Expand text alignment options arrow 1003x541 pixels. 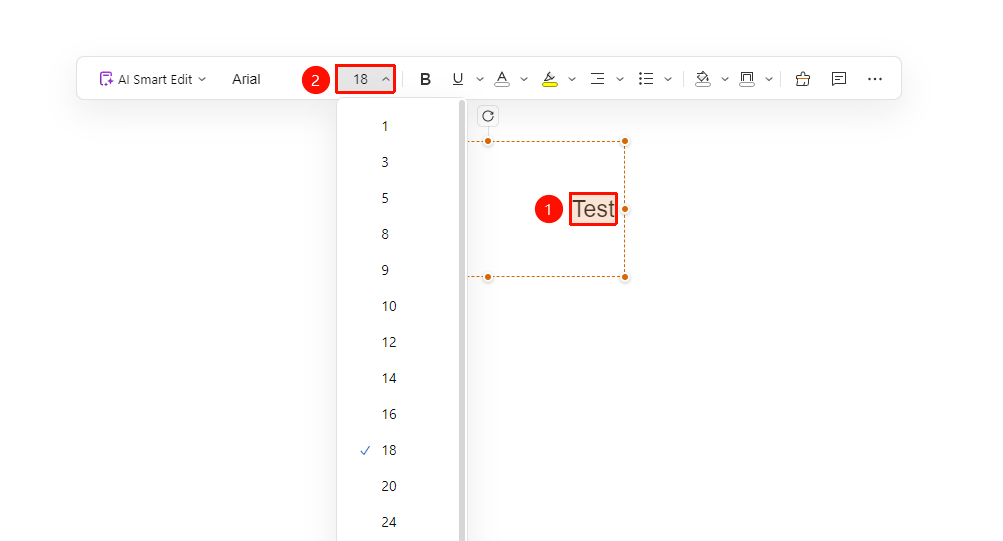pos(620,79)
